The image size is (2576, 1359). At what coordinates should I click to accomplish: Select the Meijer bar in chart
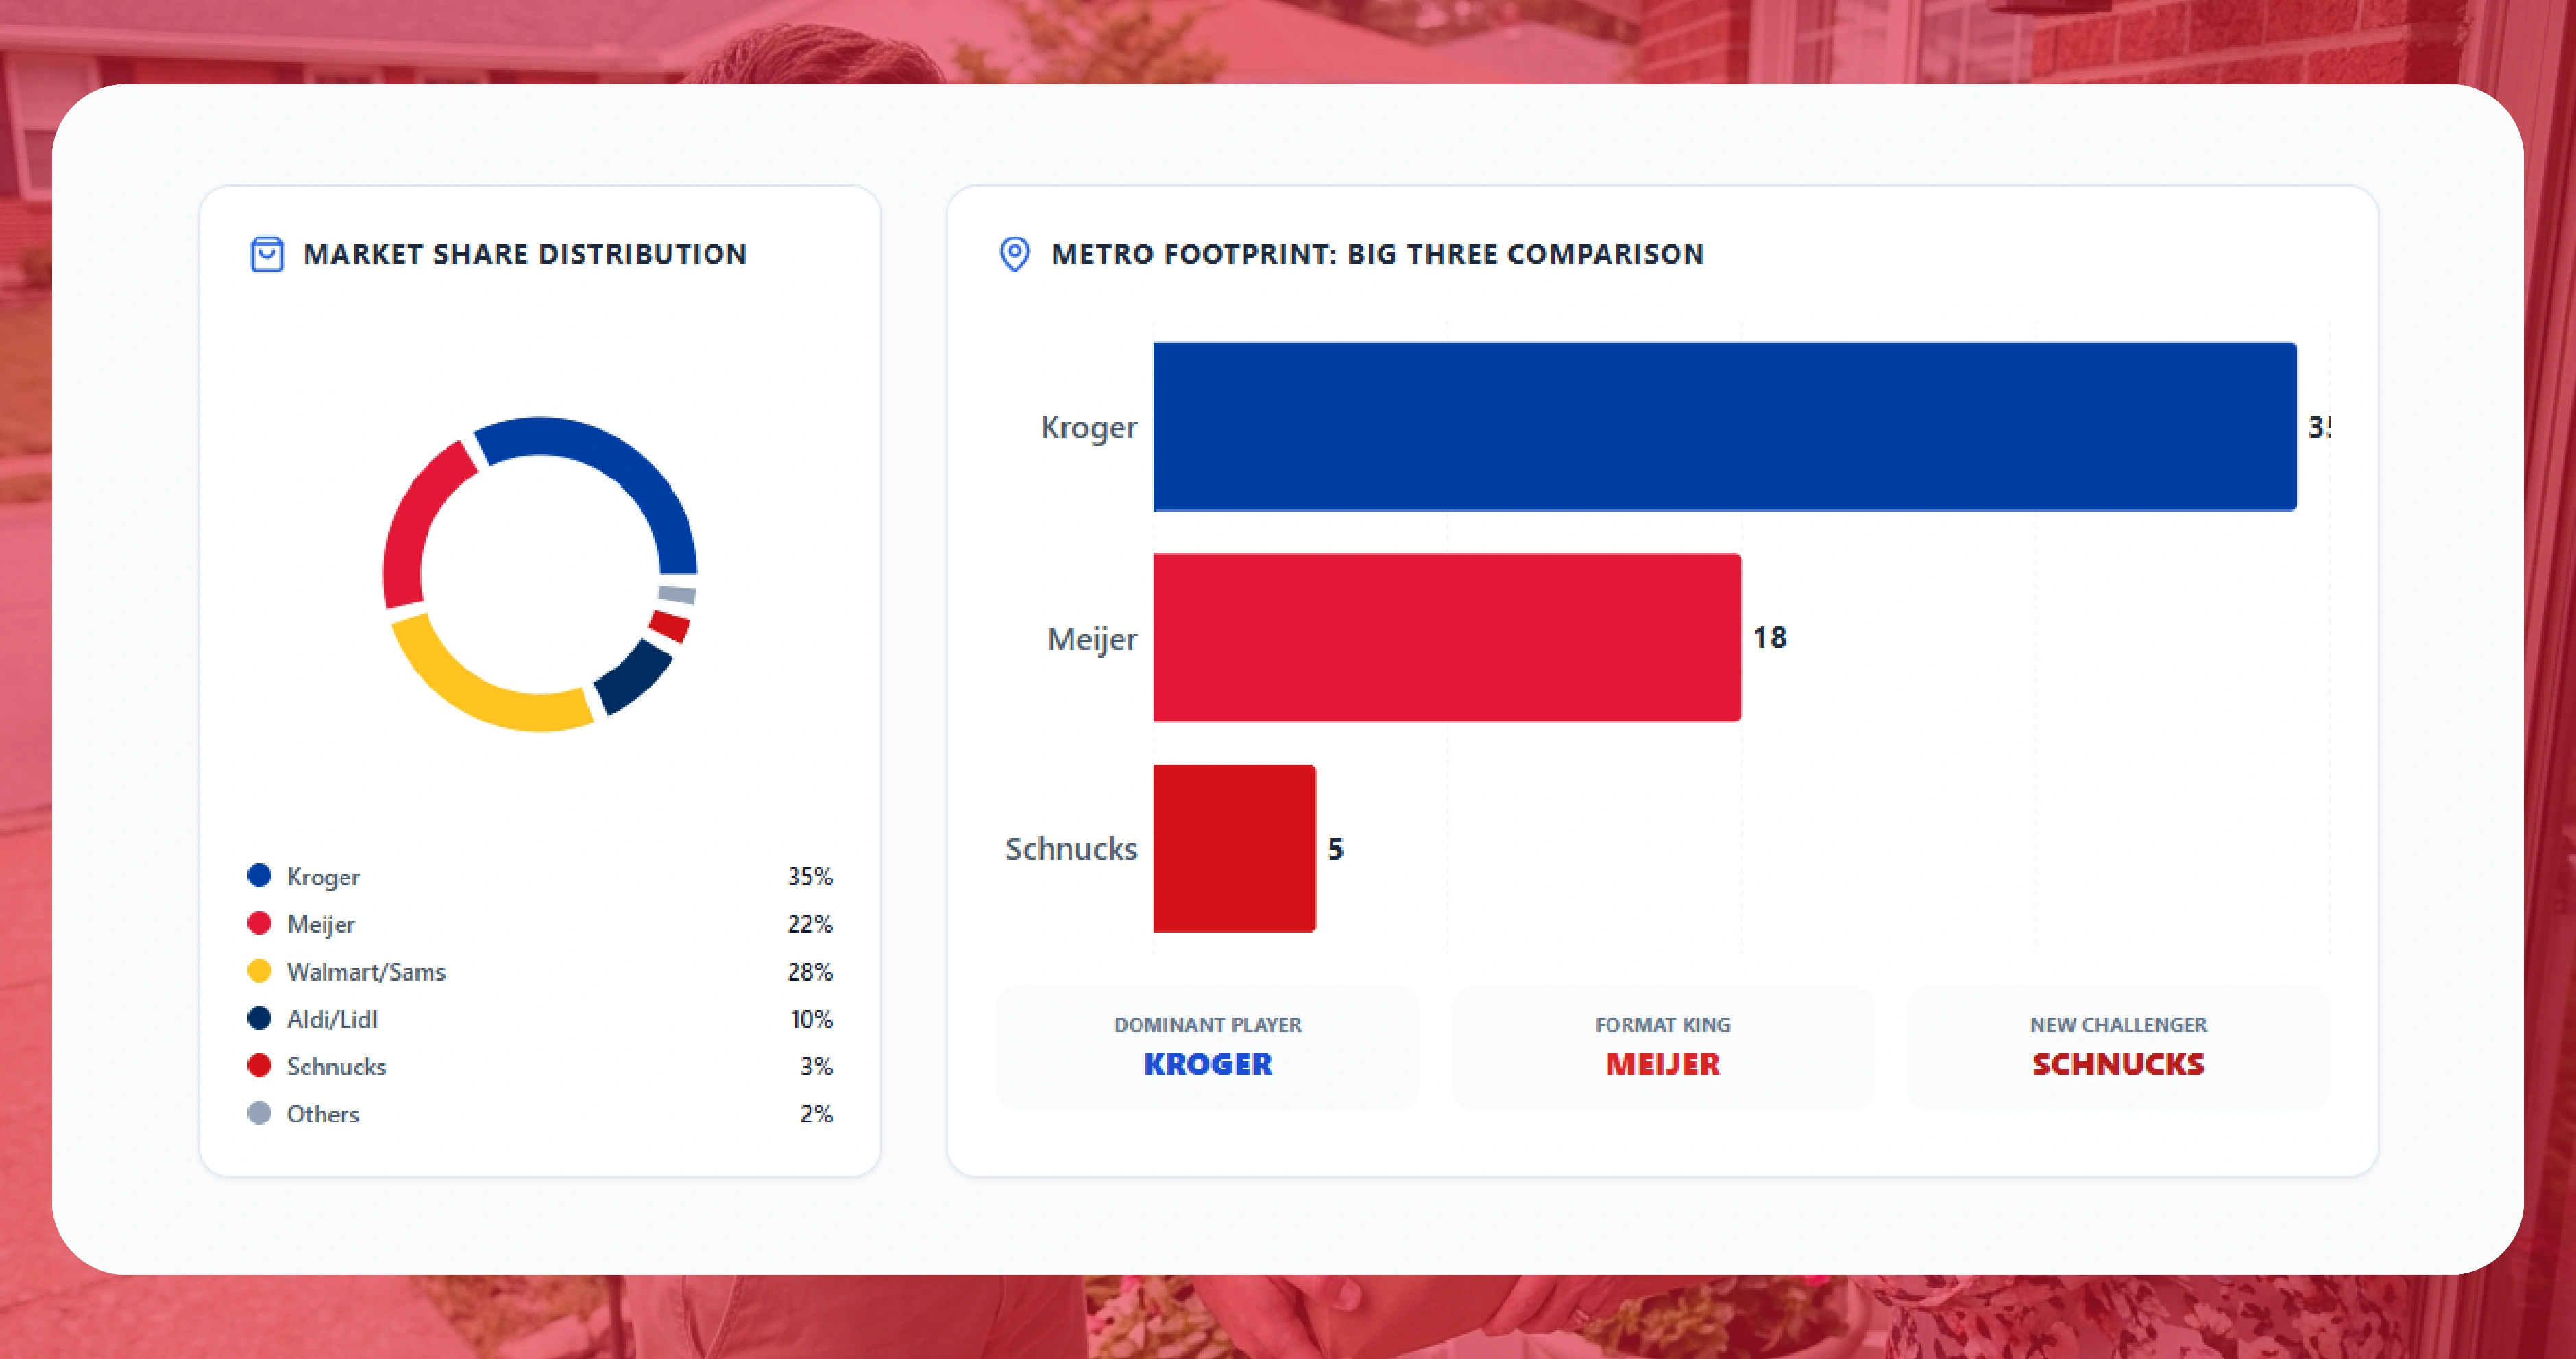click(x=1446, y=637)
